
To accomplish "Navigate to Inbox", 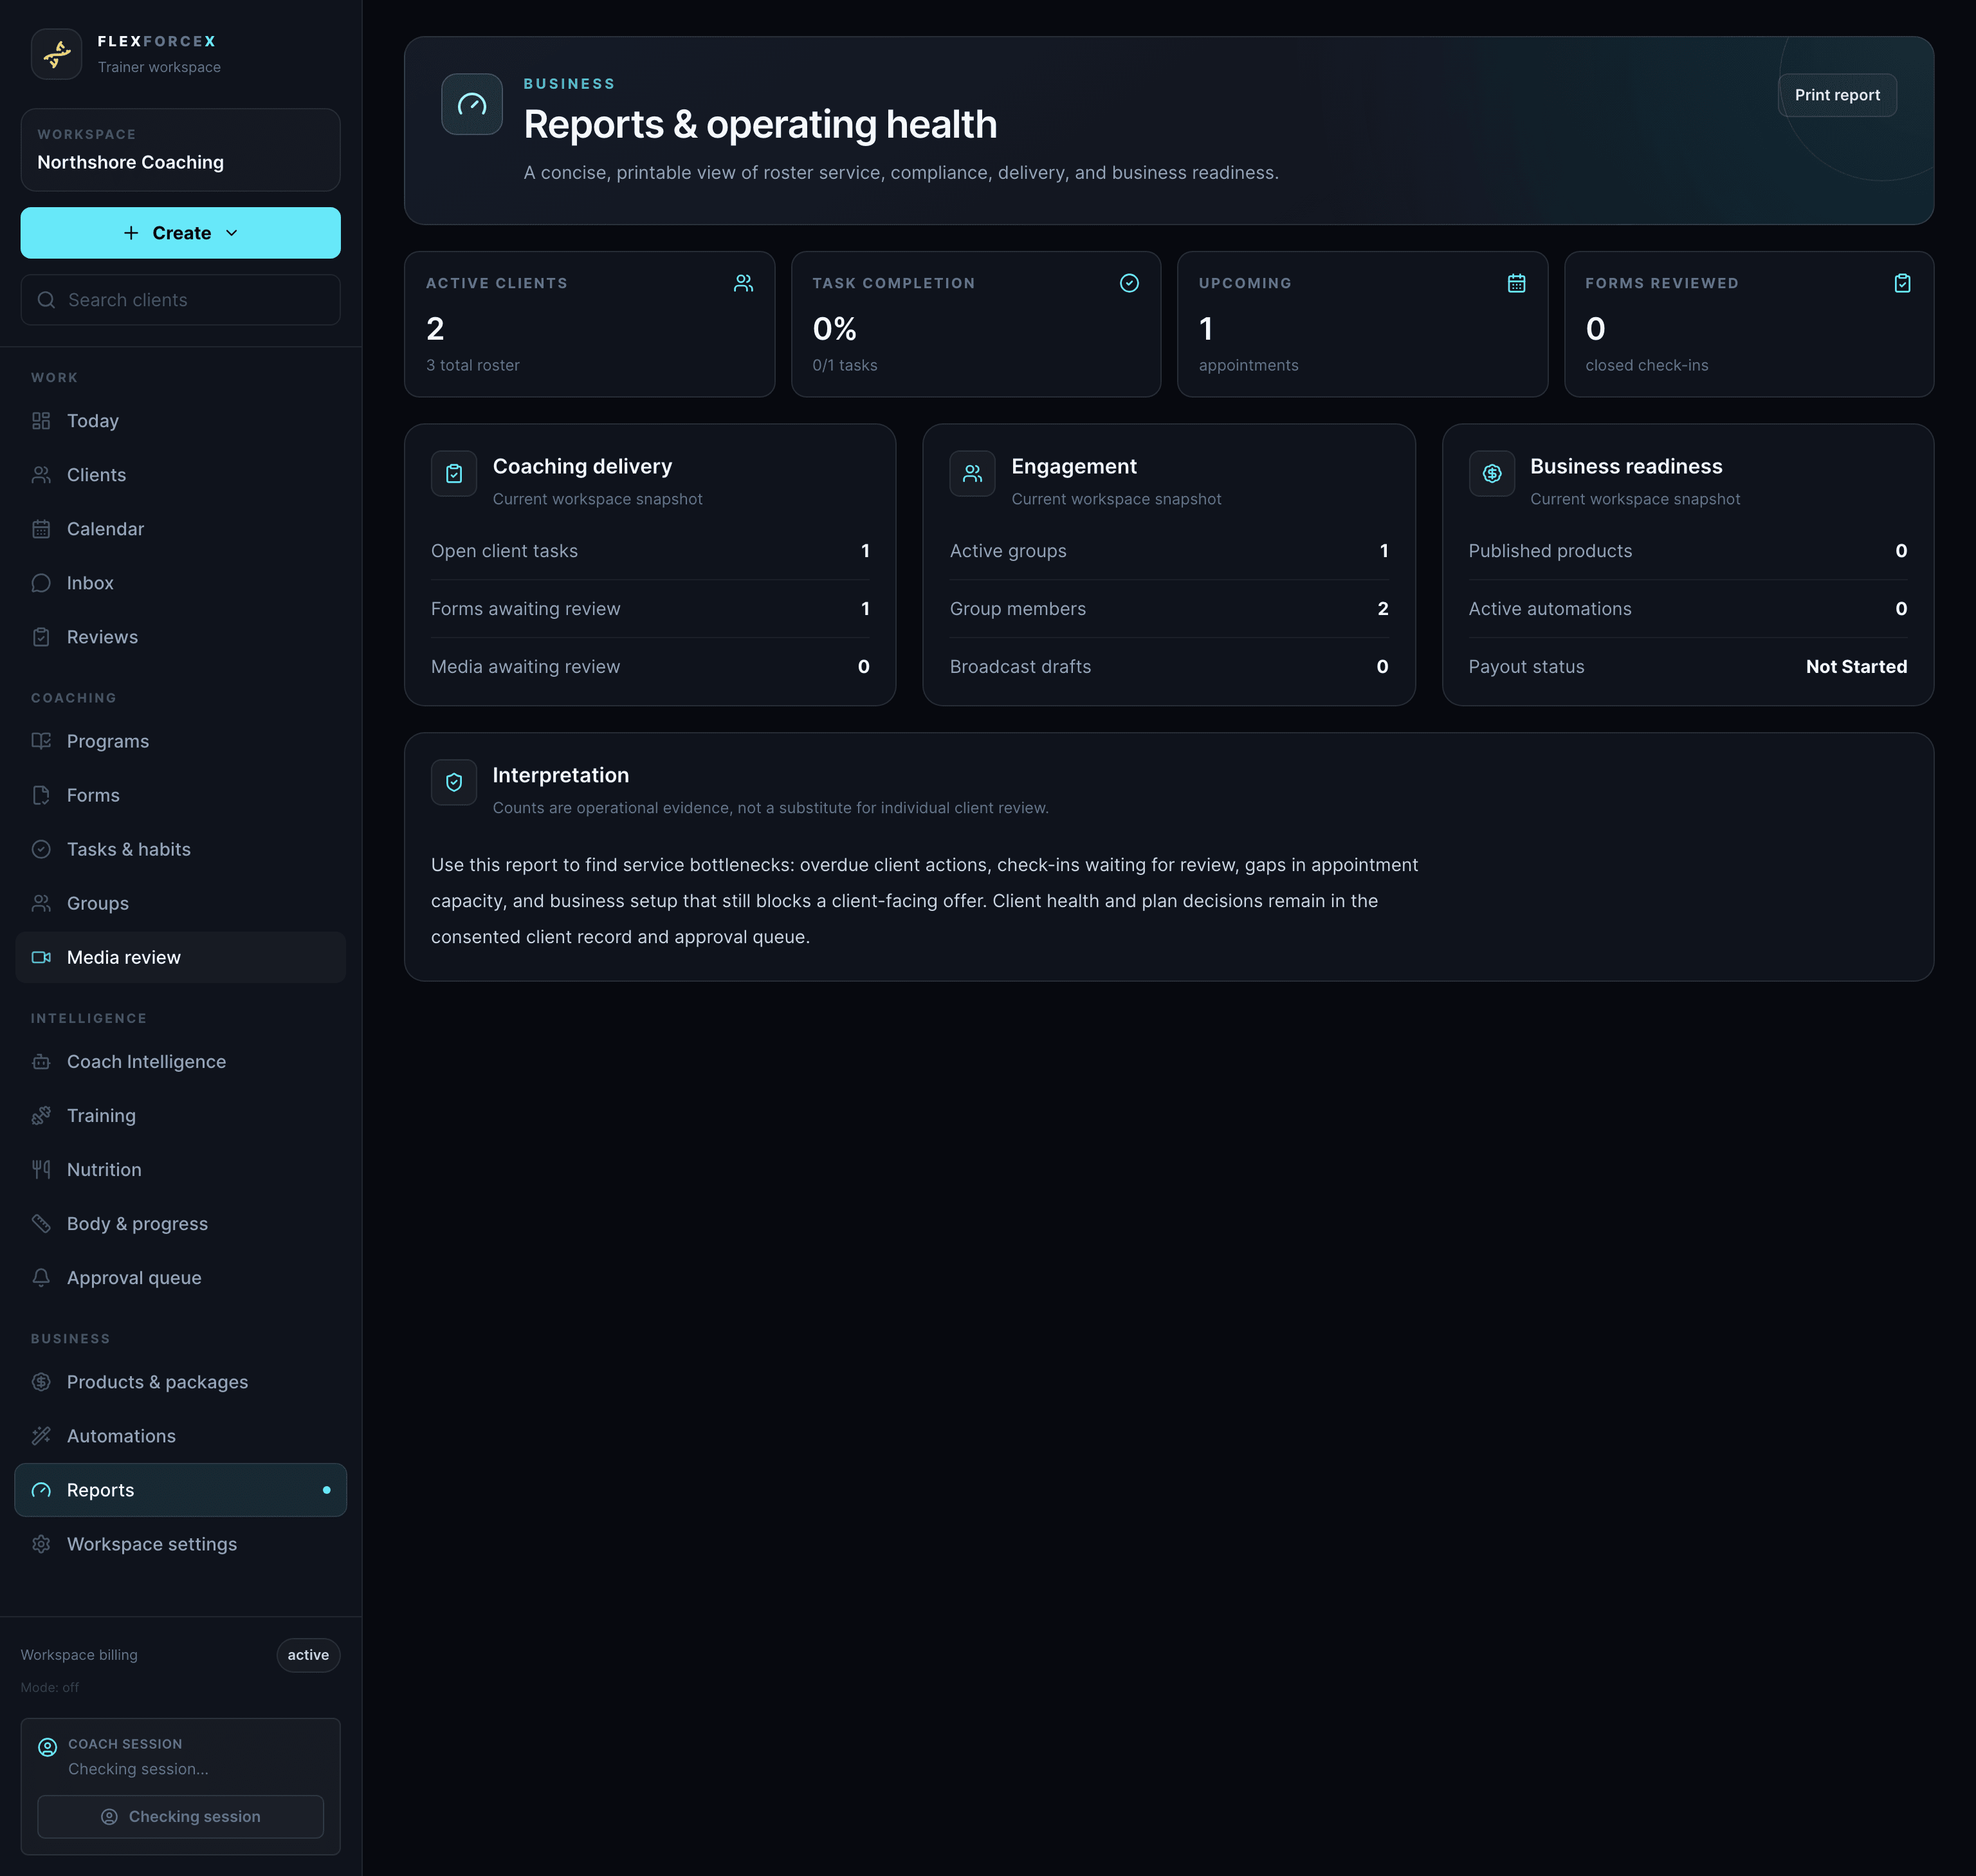I will click(x=180, y=583).
